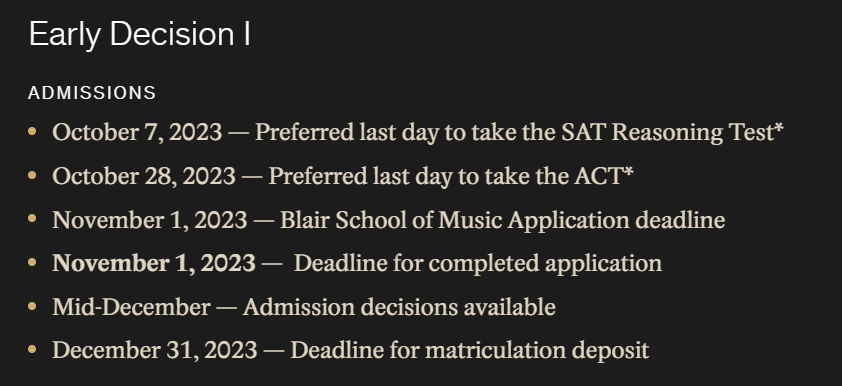Select Deadline for matriculation deposit text
This screenshot has height=386, width=842.
[x=470, y=351]
